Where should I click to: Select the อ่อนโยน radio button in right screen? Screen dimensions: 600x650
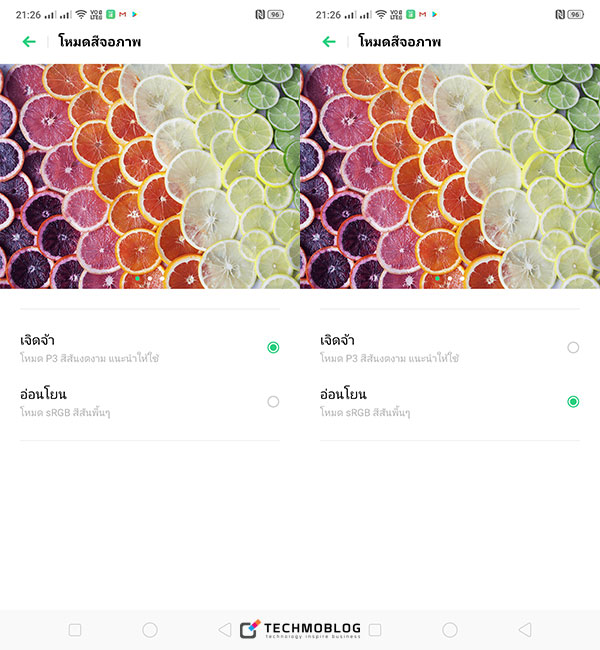(x=573, y=401)
